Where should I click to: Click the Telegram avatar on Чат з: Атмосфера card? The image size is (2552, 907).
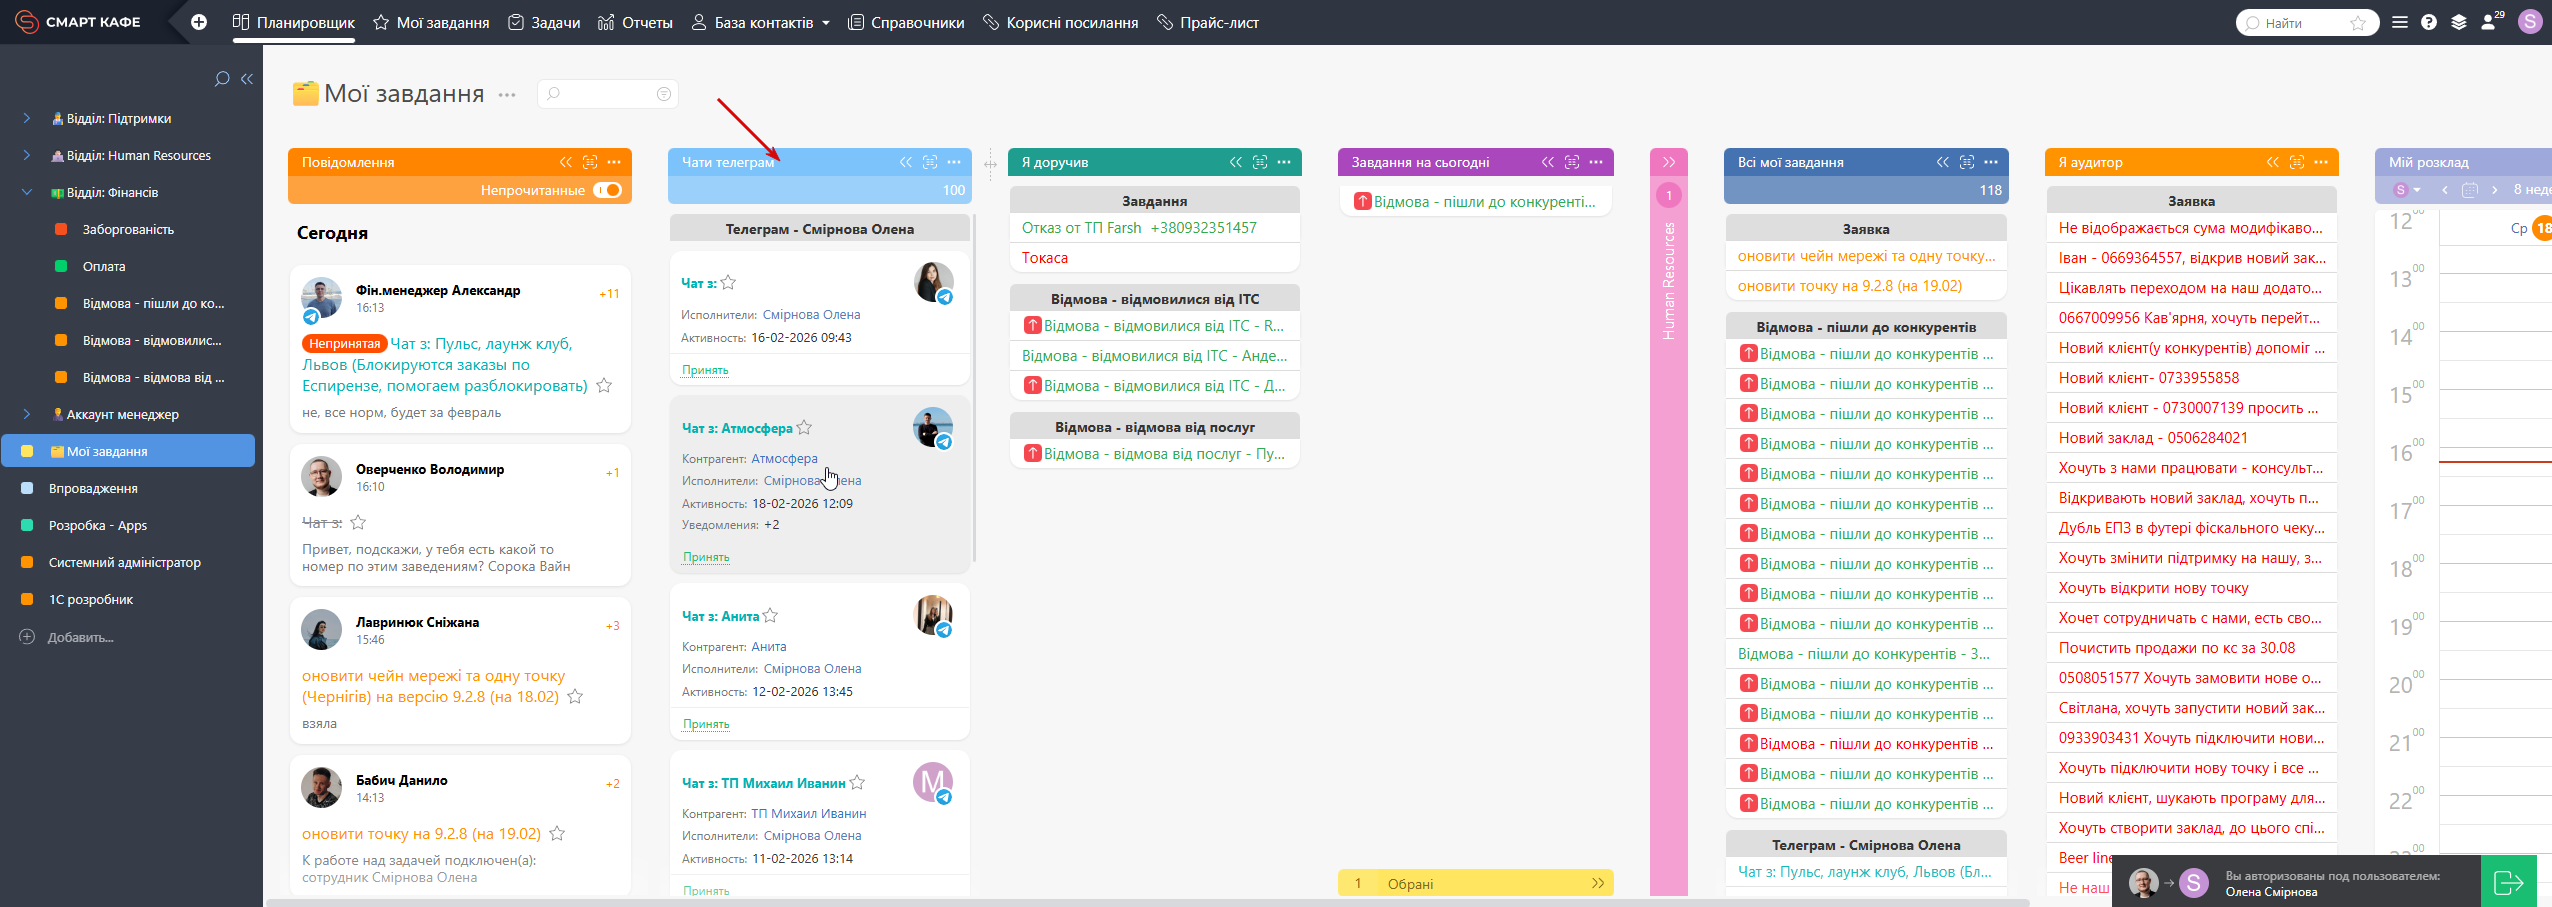click(x=933, y=428)
